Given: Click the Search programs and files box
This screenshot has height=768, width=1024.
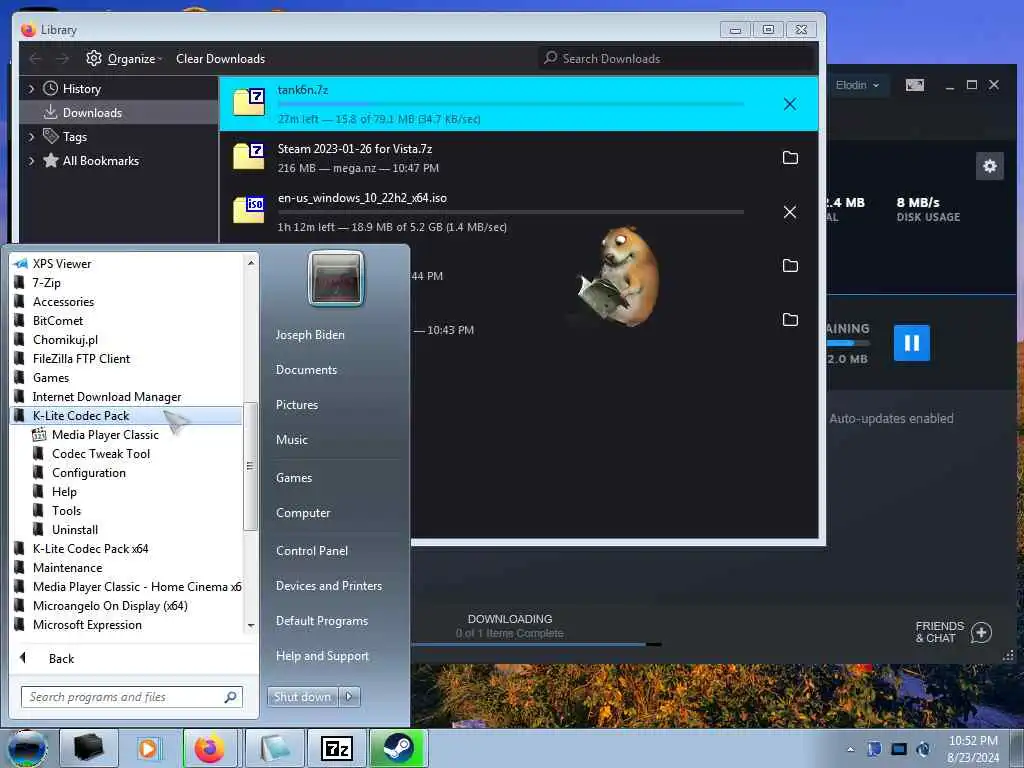Looking at the screenshot, I should 132,697.
